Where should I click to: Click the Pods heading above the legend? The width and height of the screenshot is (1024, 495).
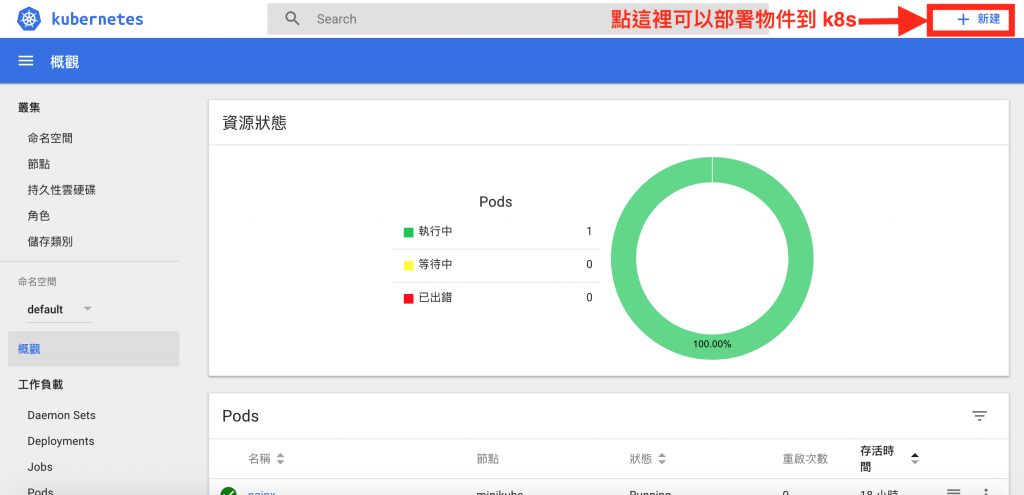pyautogui.click(x=496, y=202)
